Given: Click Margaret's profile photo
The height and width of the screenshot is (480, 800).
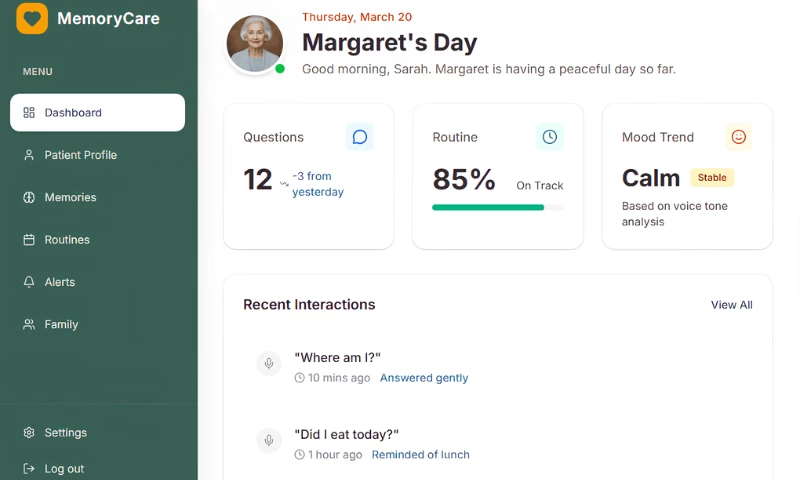Looking at the screenshot, I should coord(255,44).
